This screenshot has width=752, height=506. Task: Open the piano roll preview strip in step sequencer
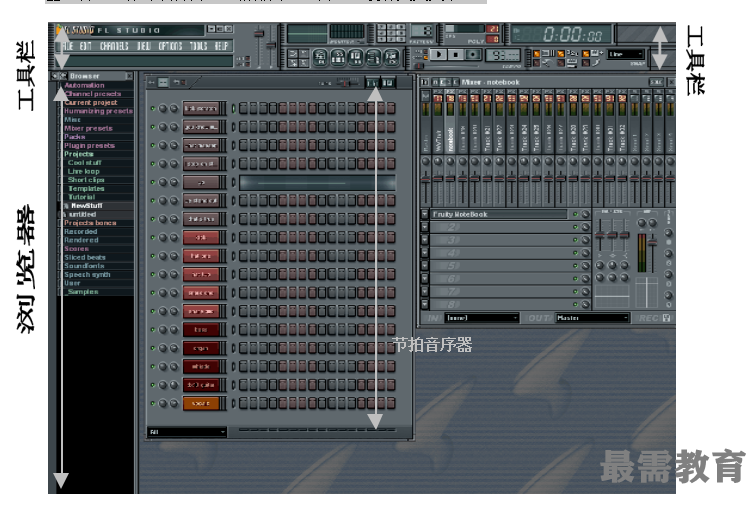[x=317, y=182]
